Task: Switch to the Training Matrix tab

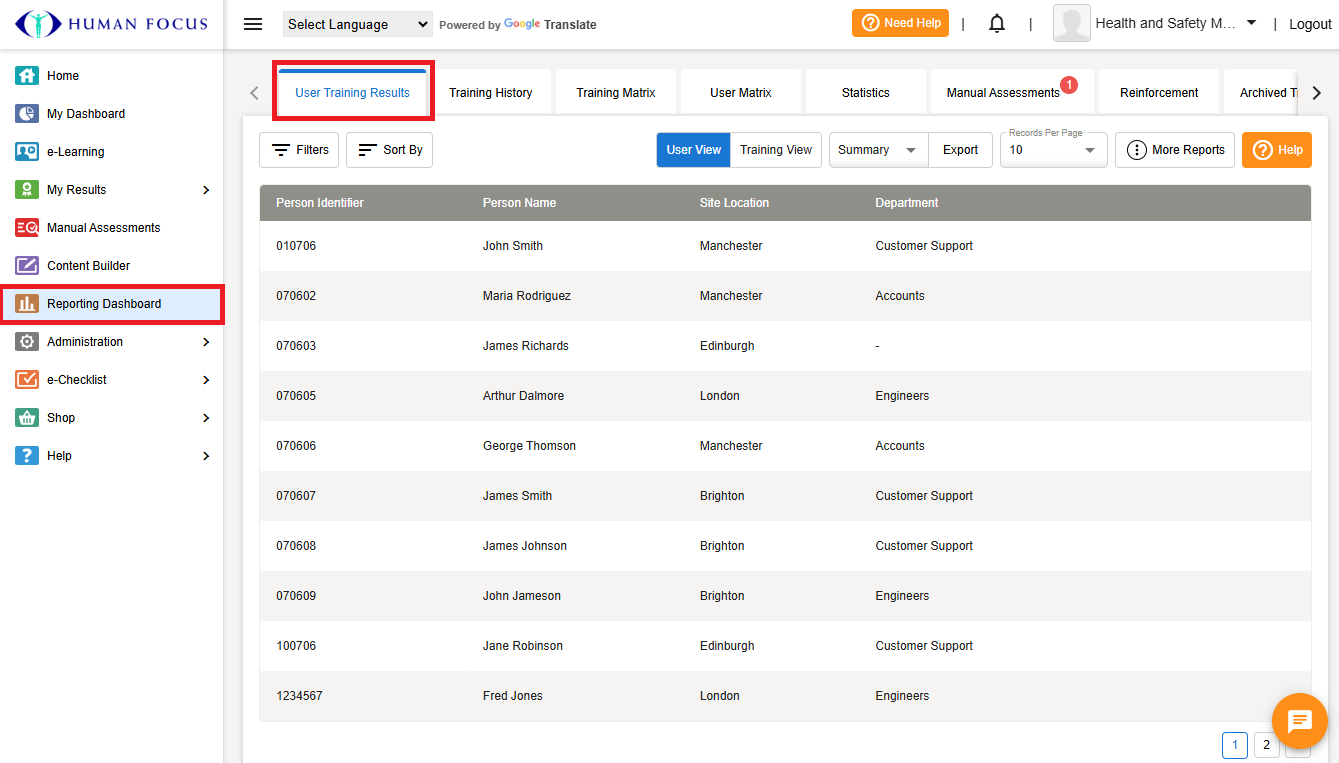Action: click(616, 93)
